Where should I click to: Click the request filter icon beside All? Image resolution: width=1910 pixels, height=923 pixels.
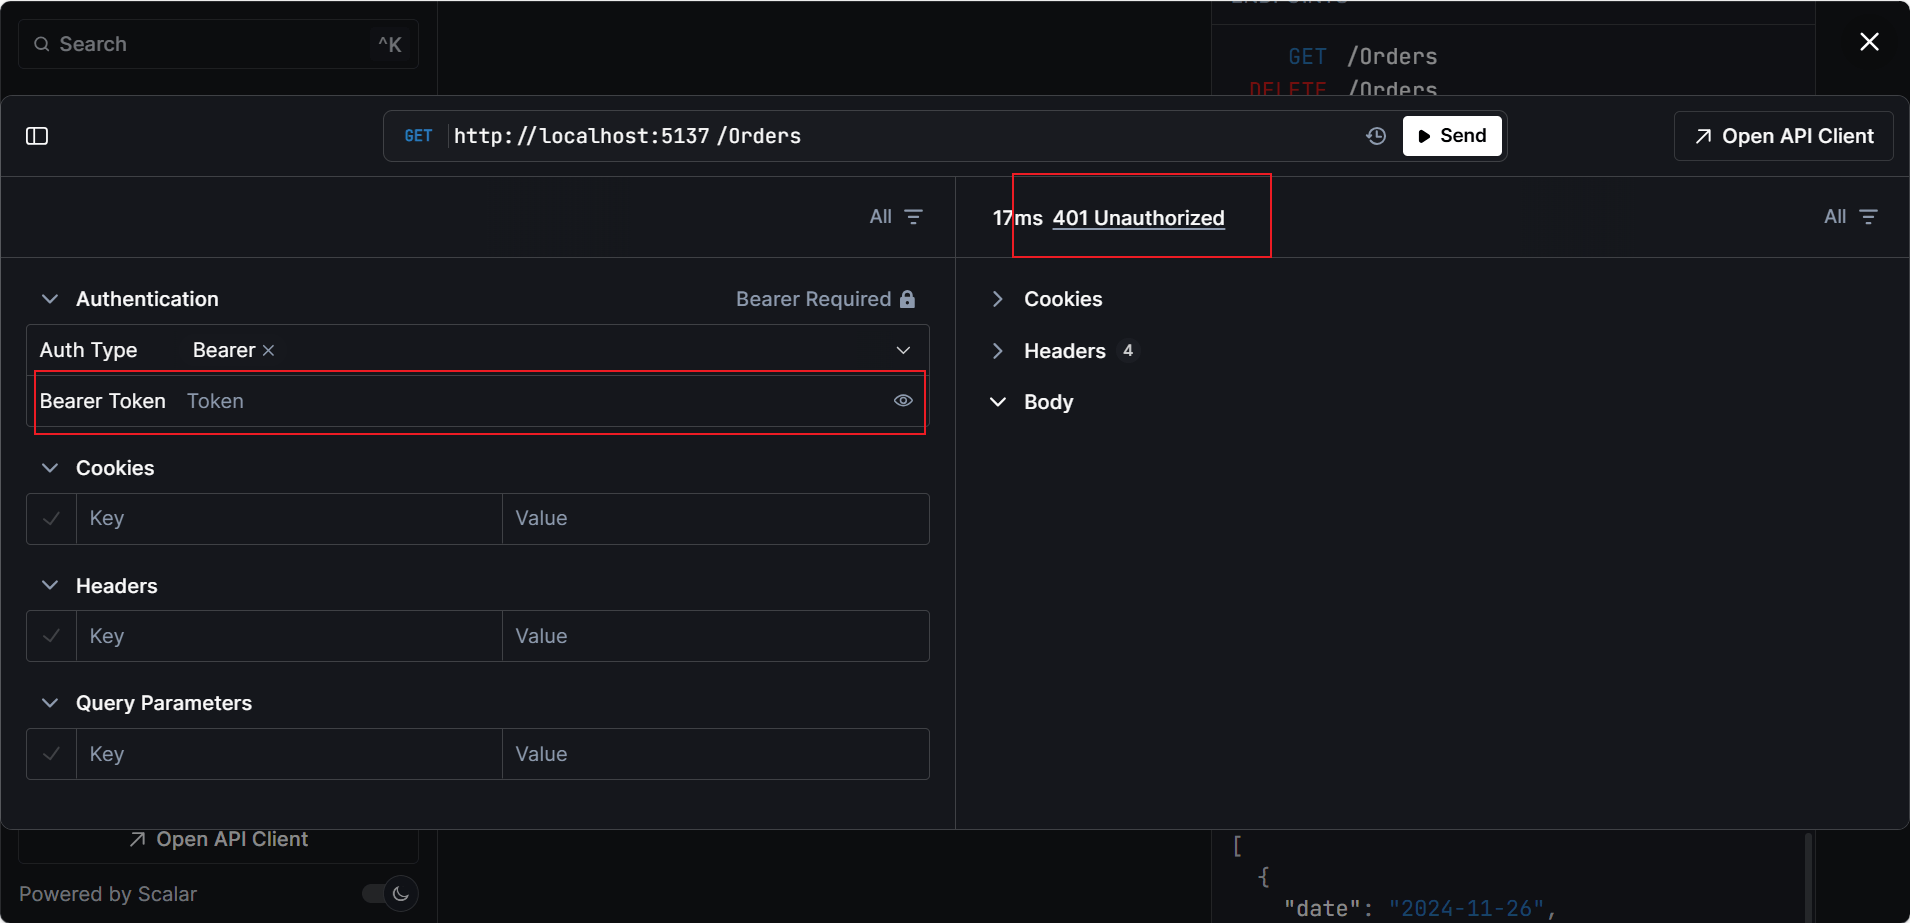coord(913,217)
